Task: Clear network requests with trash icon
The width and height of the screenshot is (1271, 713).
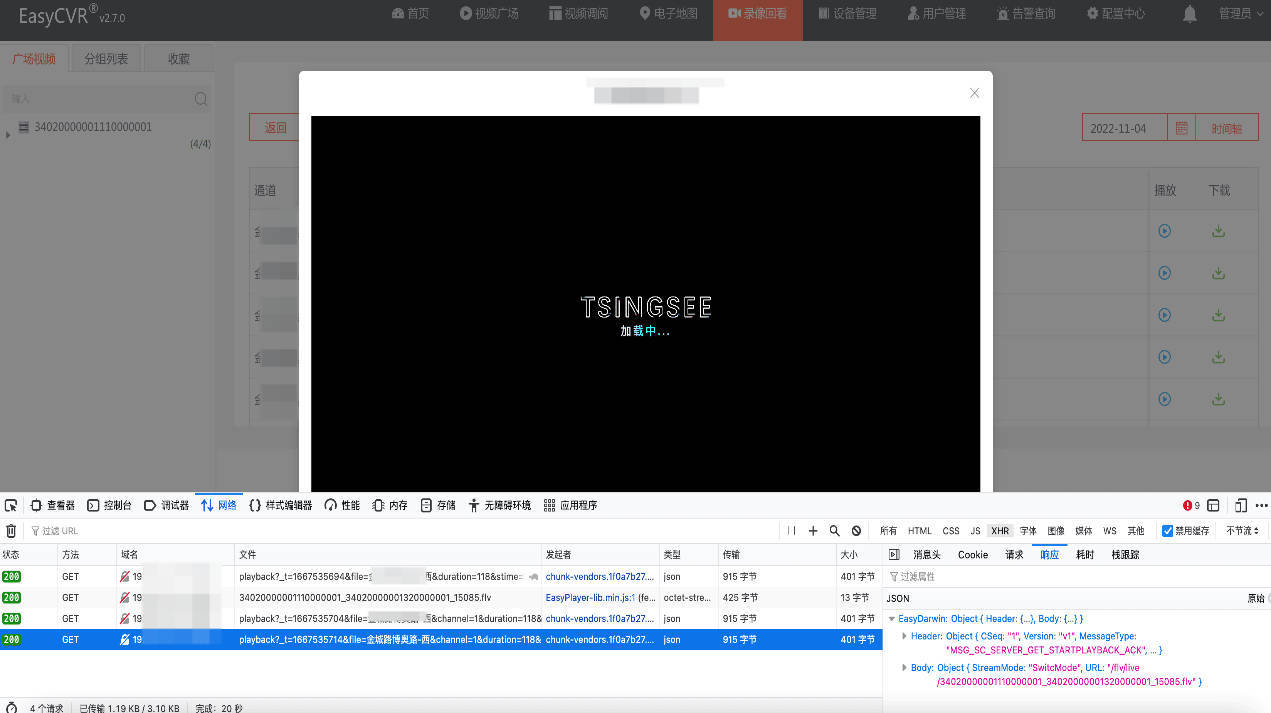Action: tap(11, 531)
